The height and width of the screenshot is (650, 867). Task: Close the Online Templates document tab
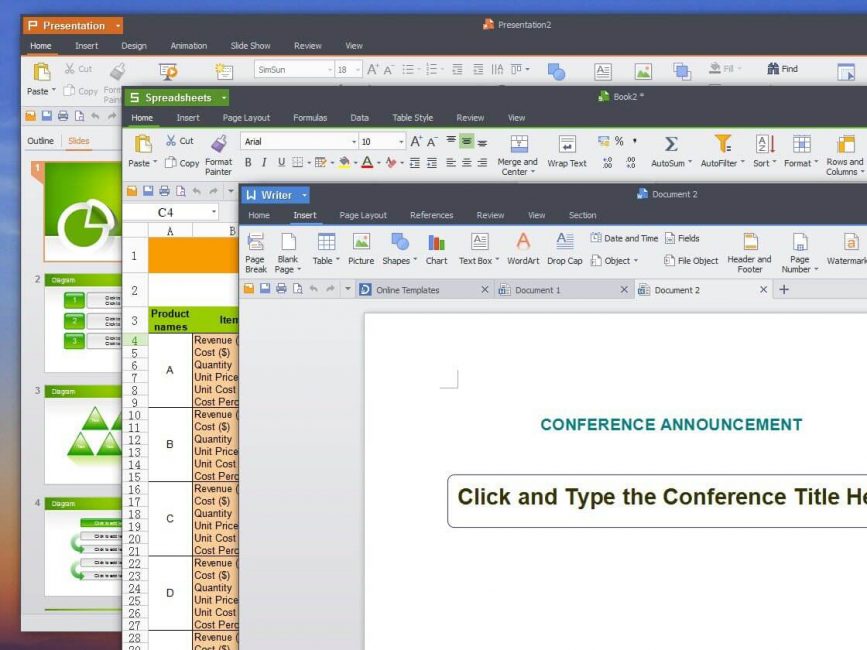(484, 289)
